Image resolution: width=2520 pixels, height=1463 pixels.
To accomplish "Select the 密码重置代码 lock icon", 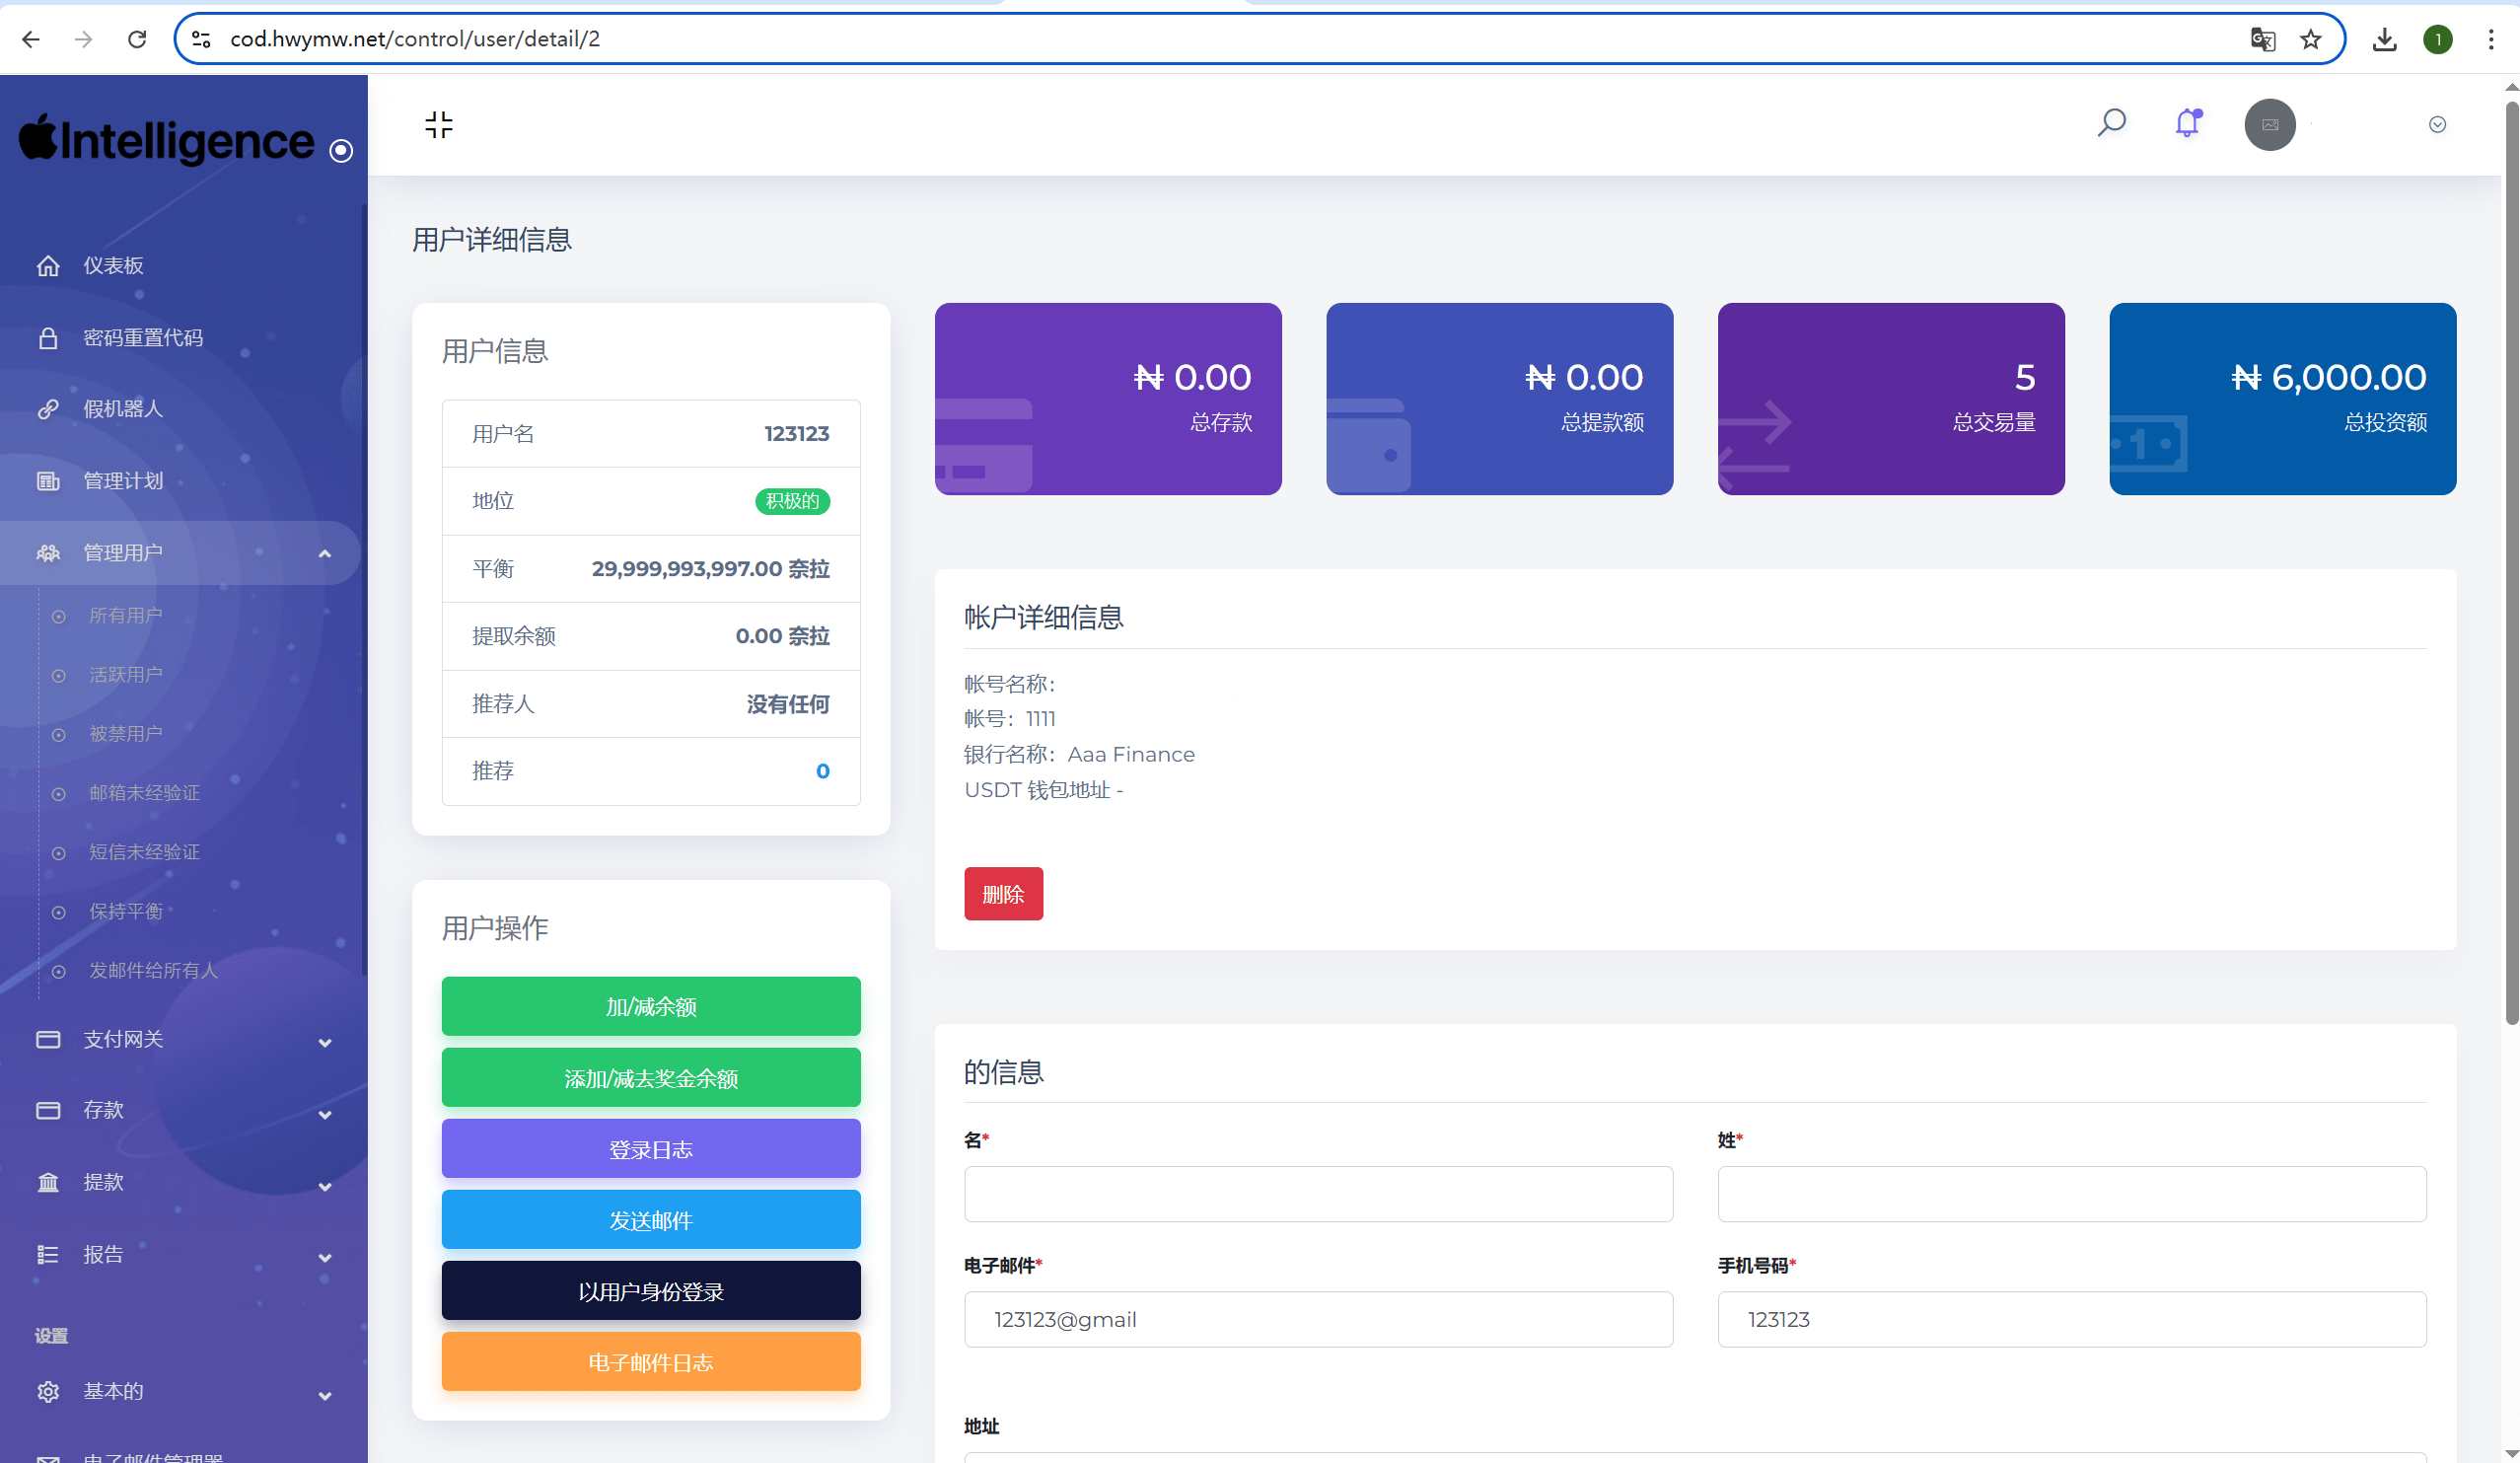I will click(x=49, y=337).
